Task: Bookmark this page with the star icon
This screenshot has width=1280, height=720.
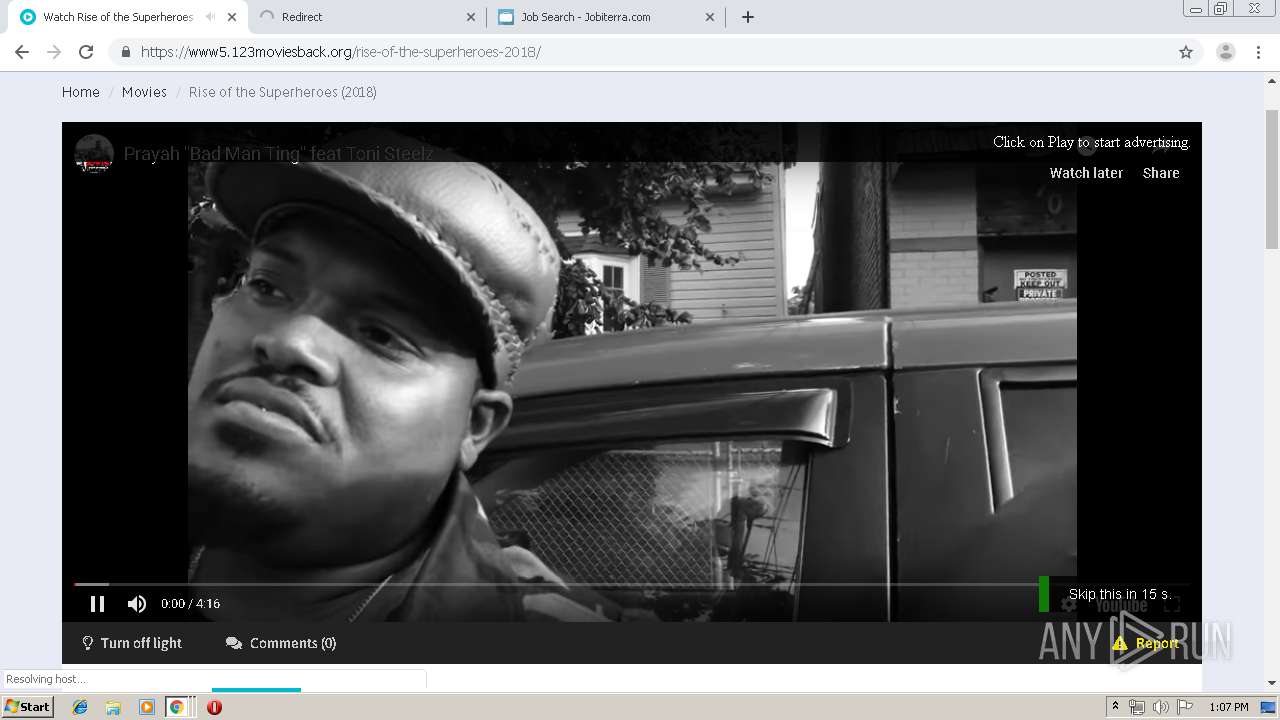Action: tap(1186, 52)
